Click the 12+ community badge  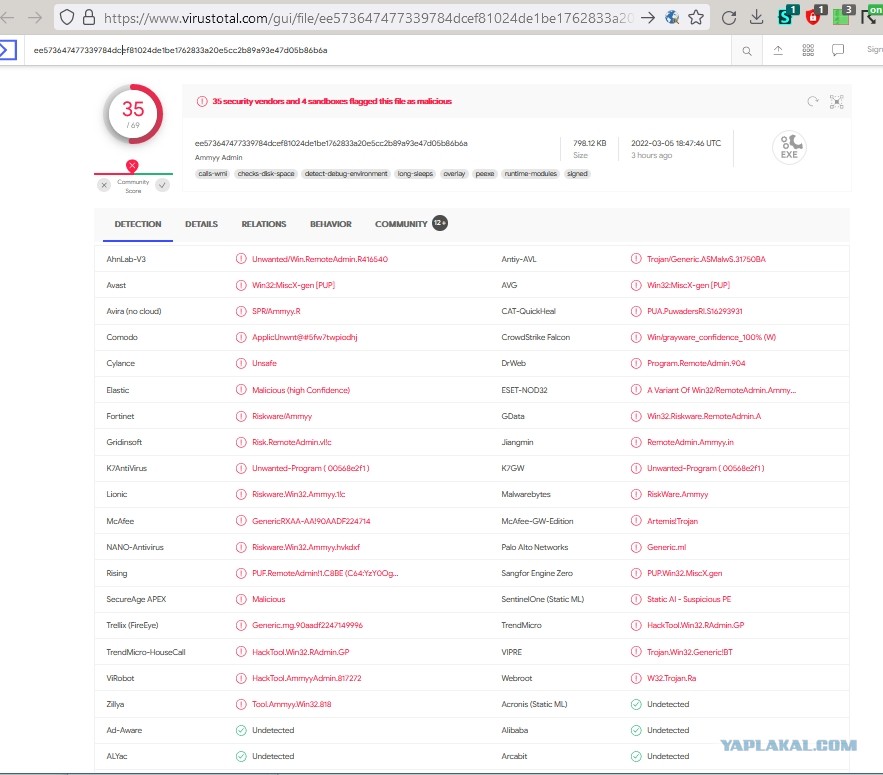point(440,223)
